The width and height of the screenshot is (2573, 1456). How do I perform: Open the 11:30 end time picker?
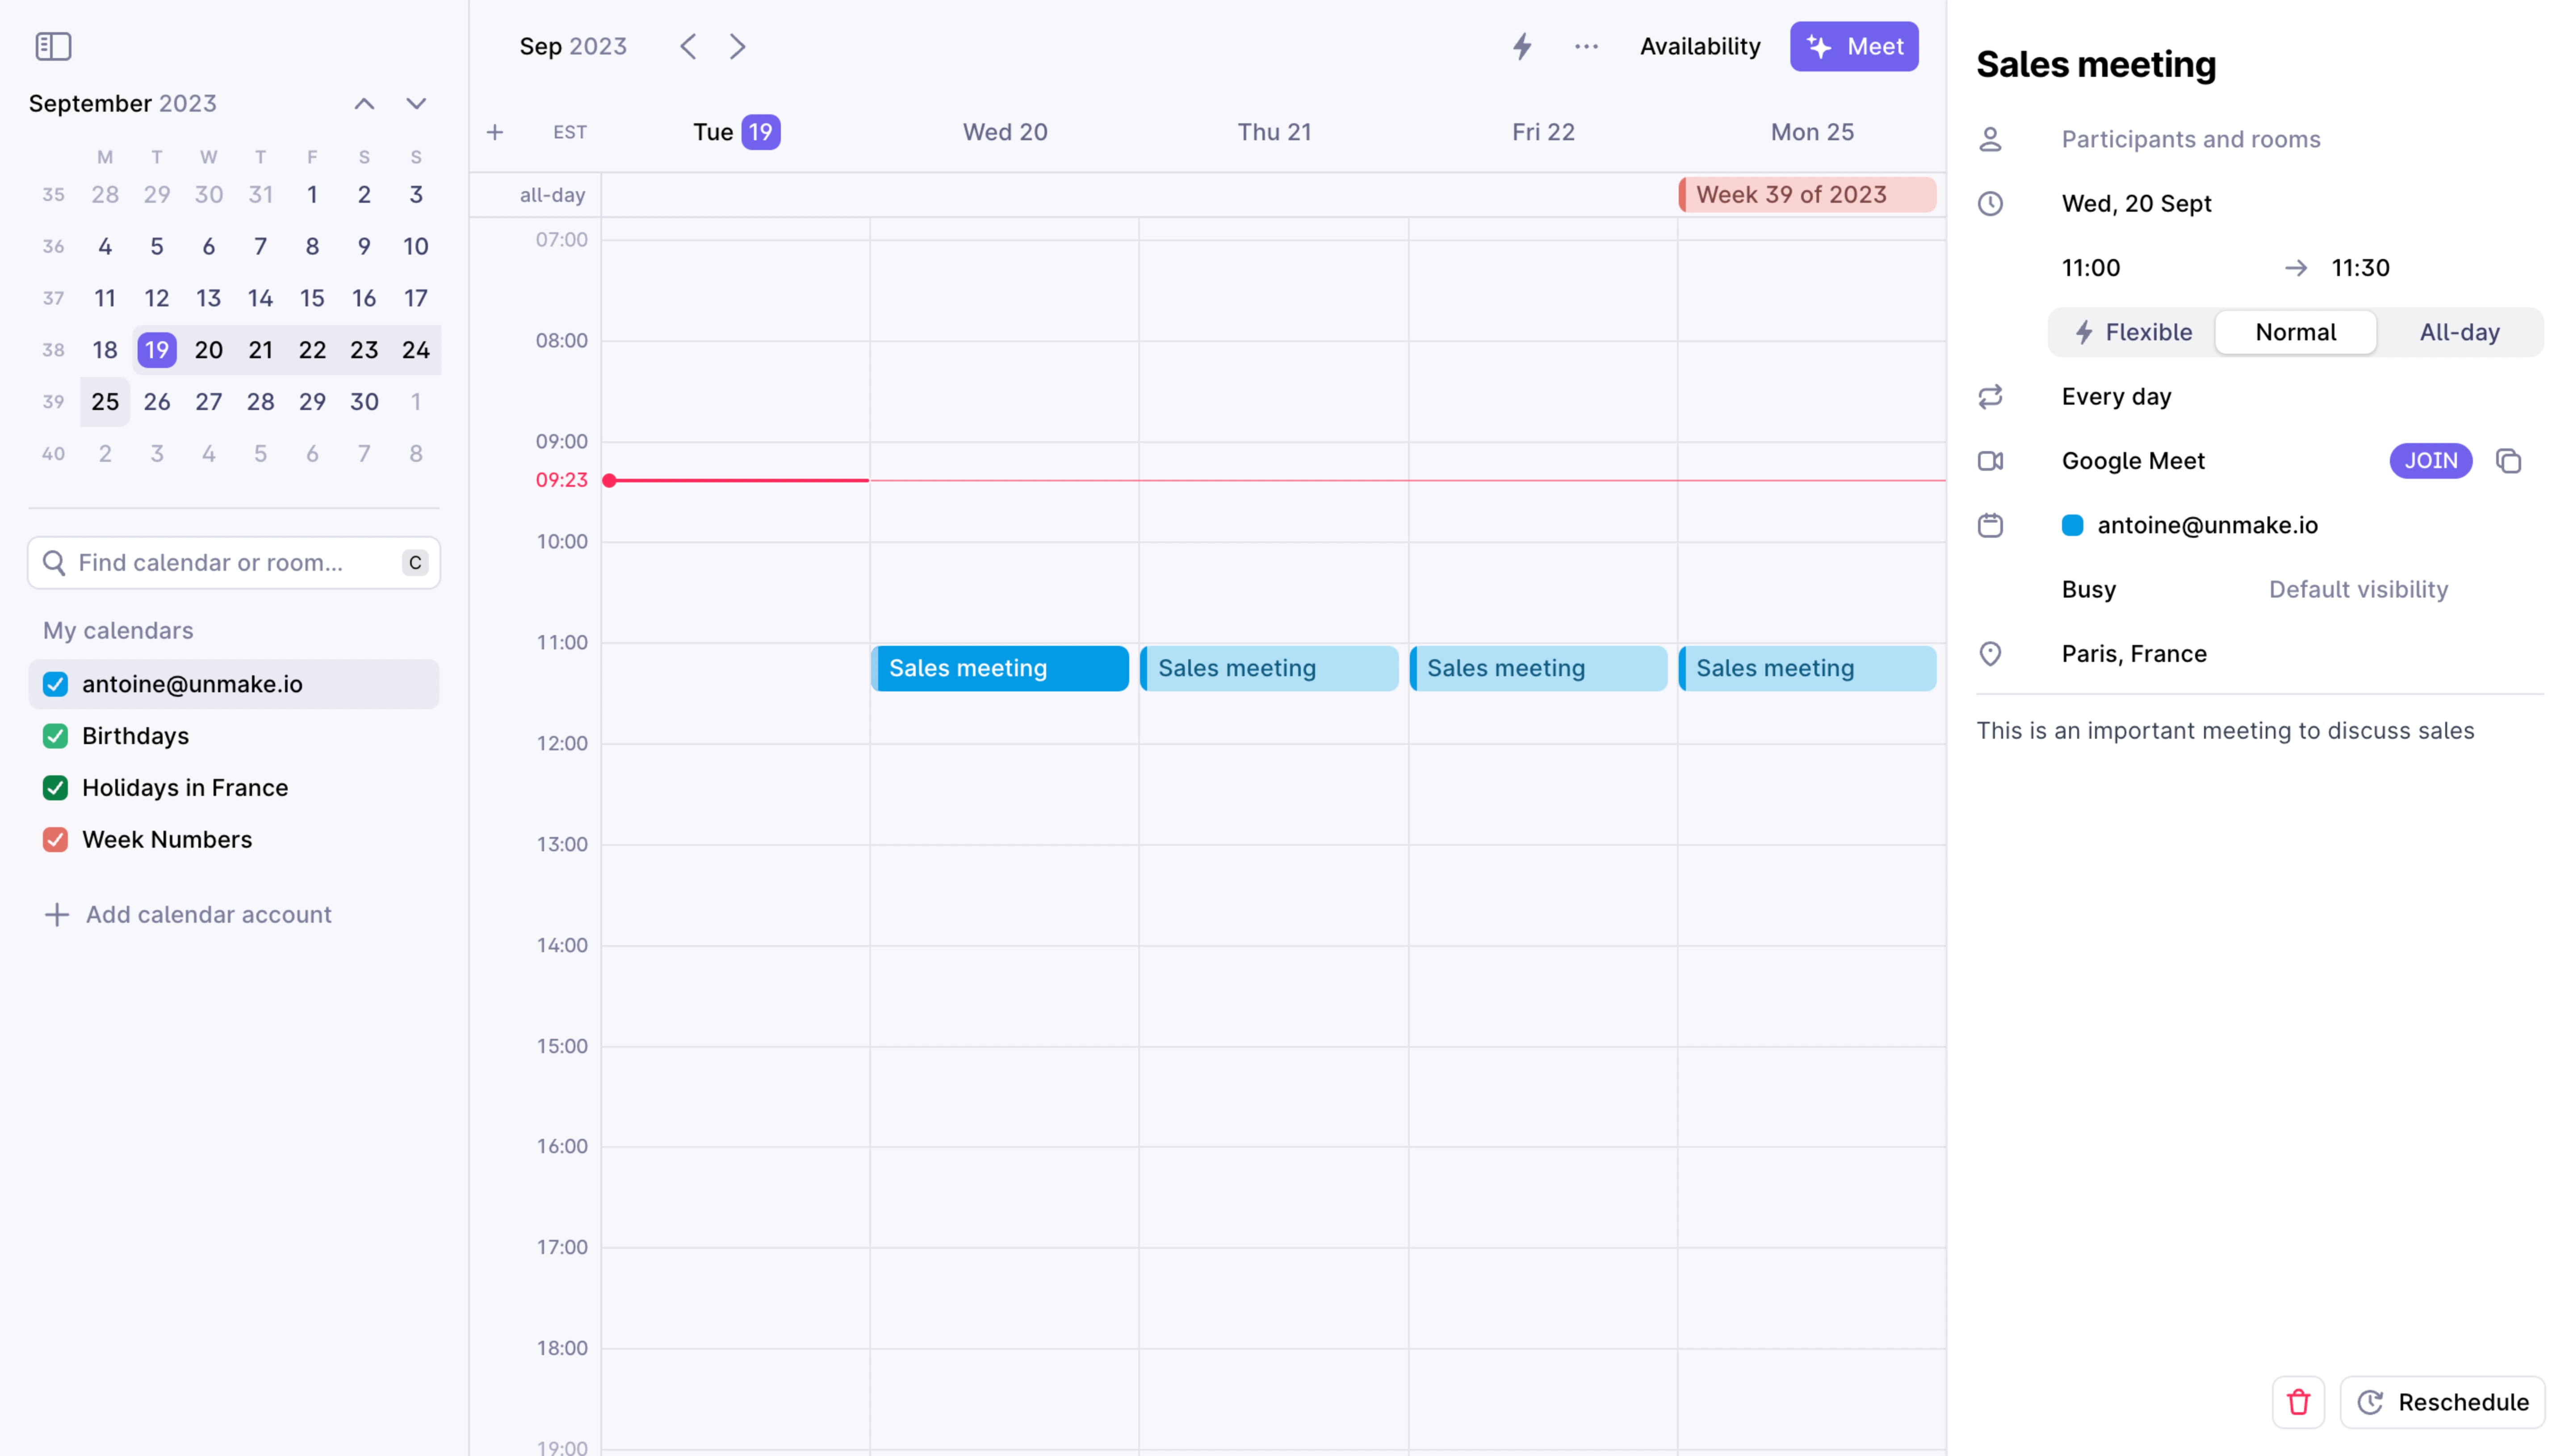tap(2360, 268)
